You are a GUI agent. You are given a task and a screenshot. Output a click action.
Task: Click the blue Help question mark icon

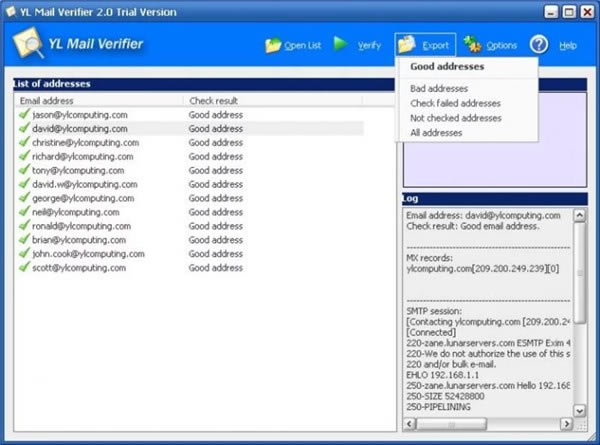(539, 44)
